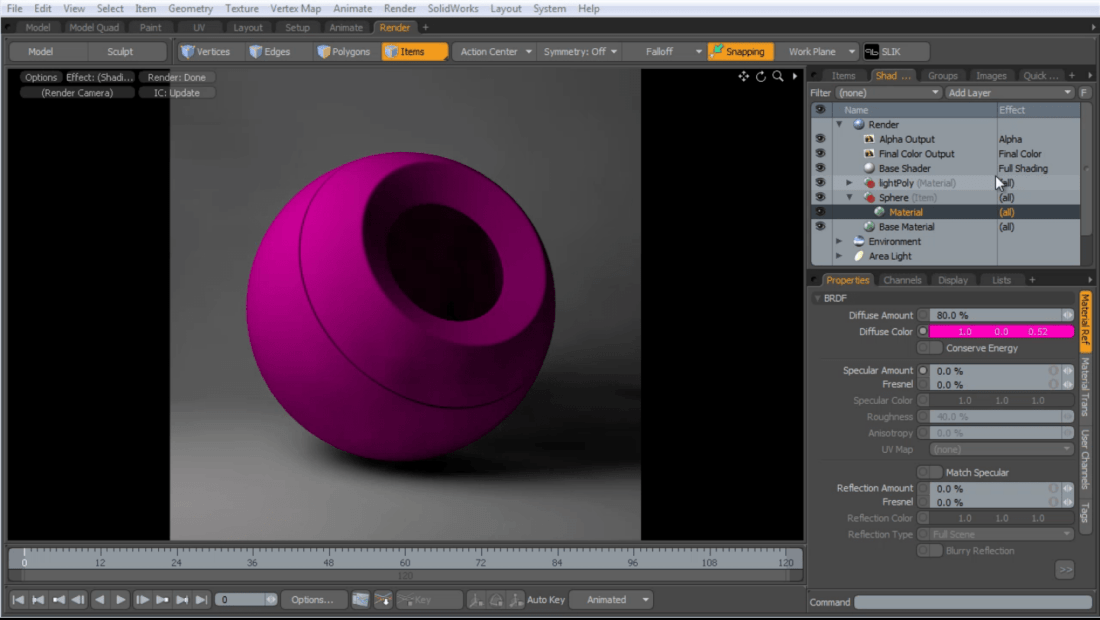The image size is (1100, 620).
Task: Expand the Environment item
Action: pyautogui.click(x=838, y=241)
